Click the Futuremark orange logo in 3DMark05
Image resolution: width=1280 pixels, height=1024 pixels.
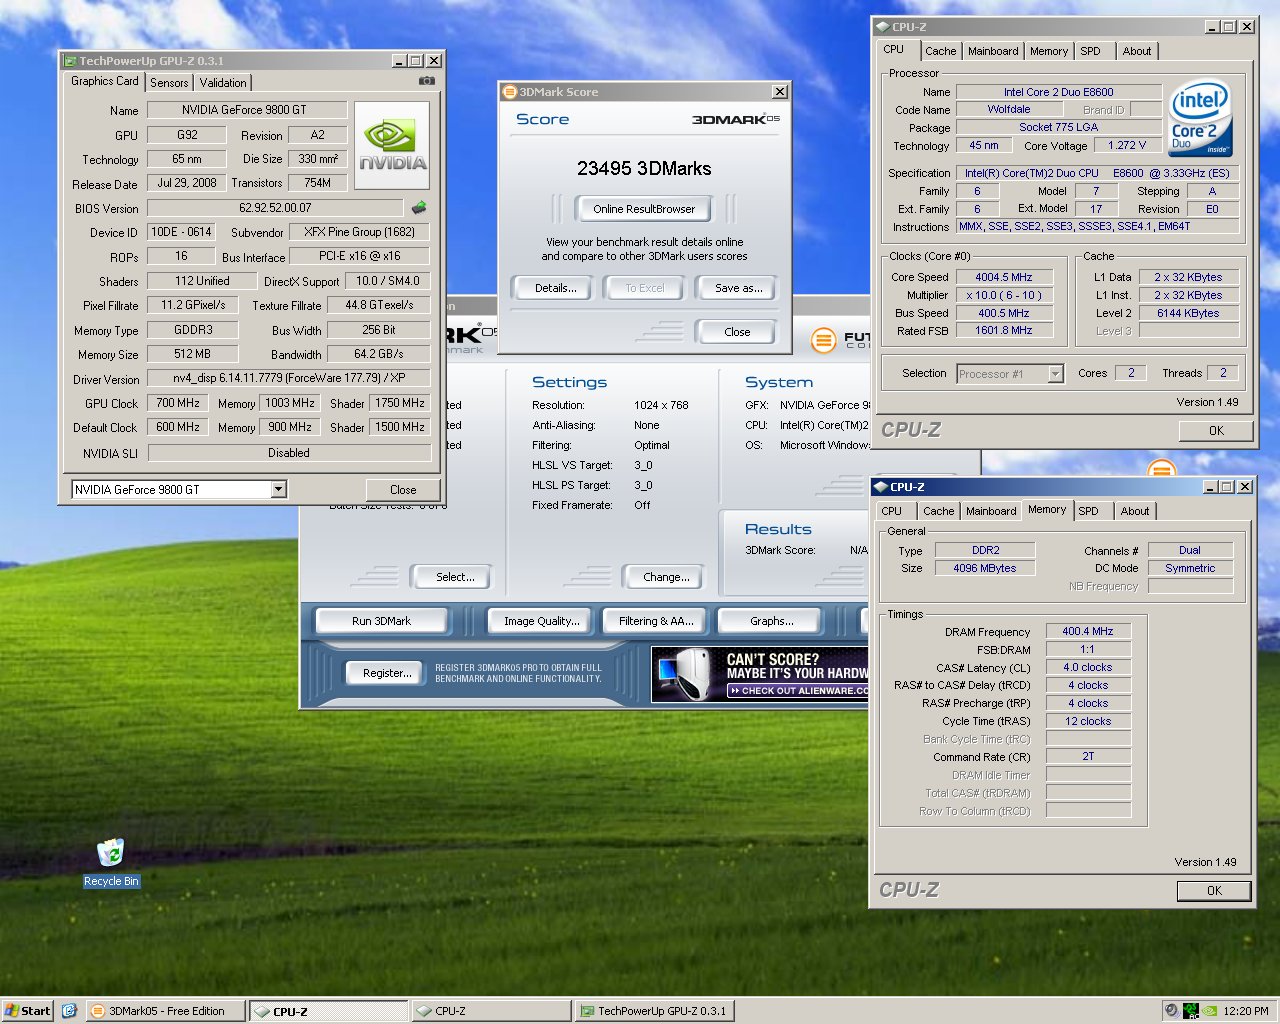coord(823,340)
